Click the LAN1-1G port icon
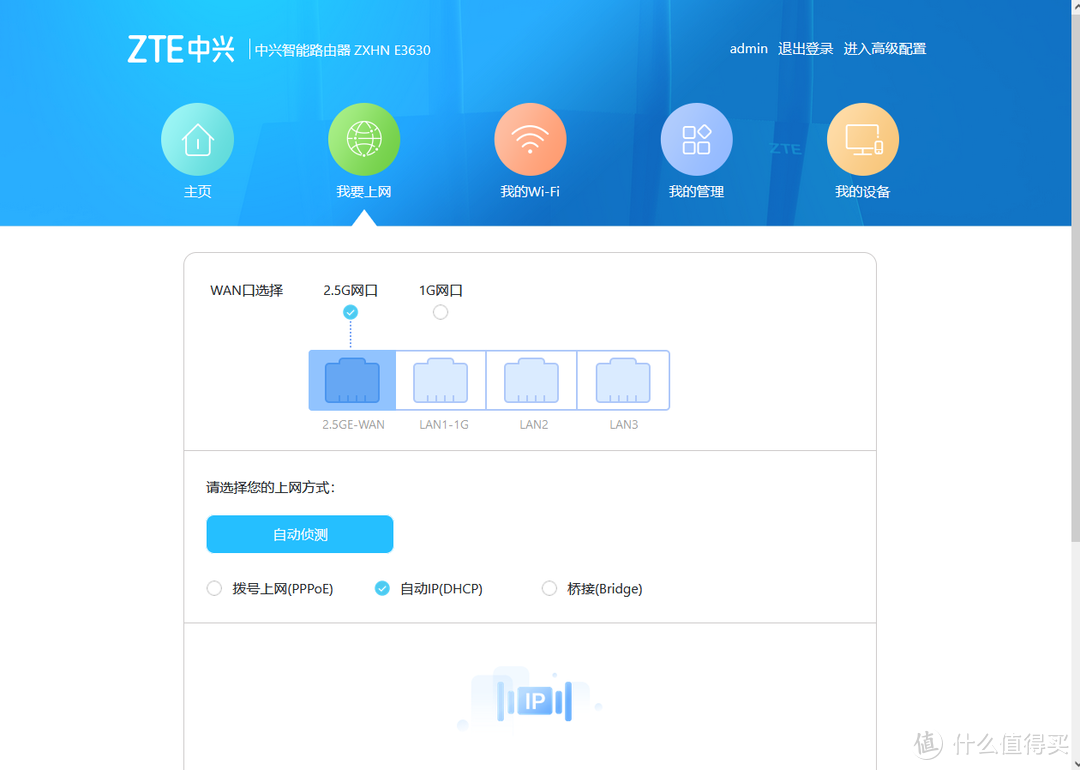This screenshot has width=1080, height=770. tap(440, 380)
